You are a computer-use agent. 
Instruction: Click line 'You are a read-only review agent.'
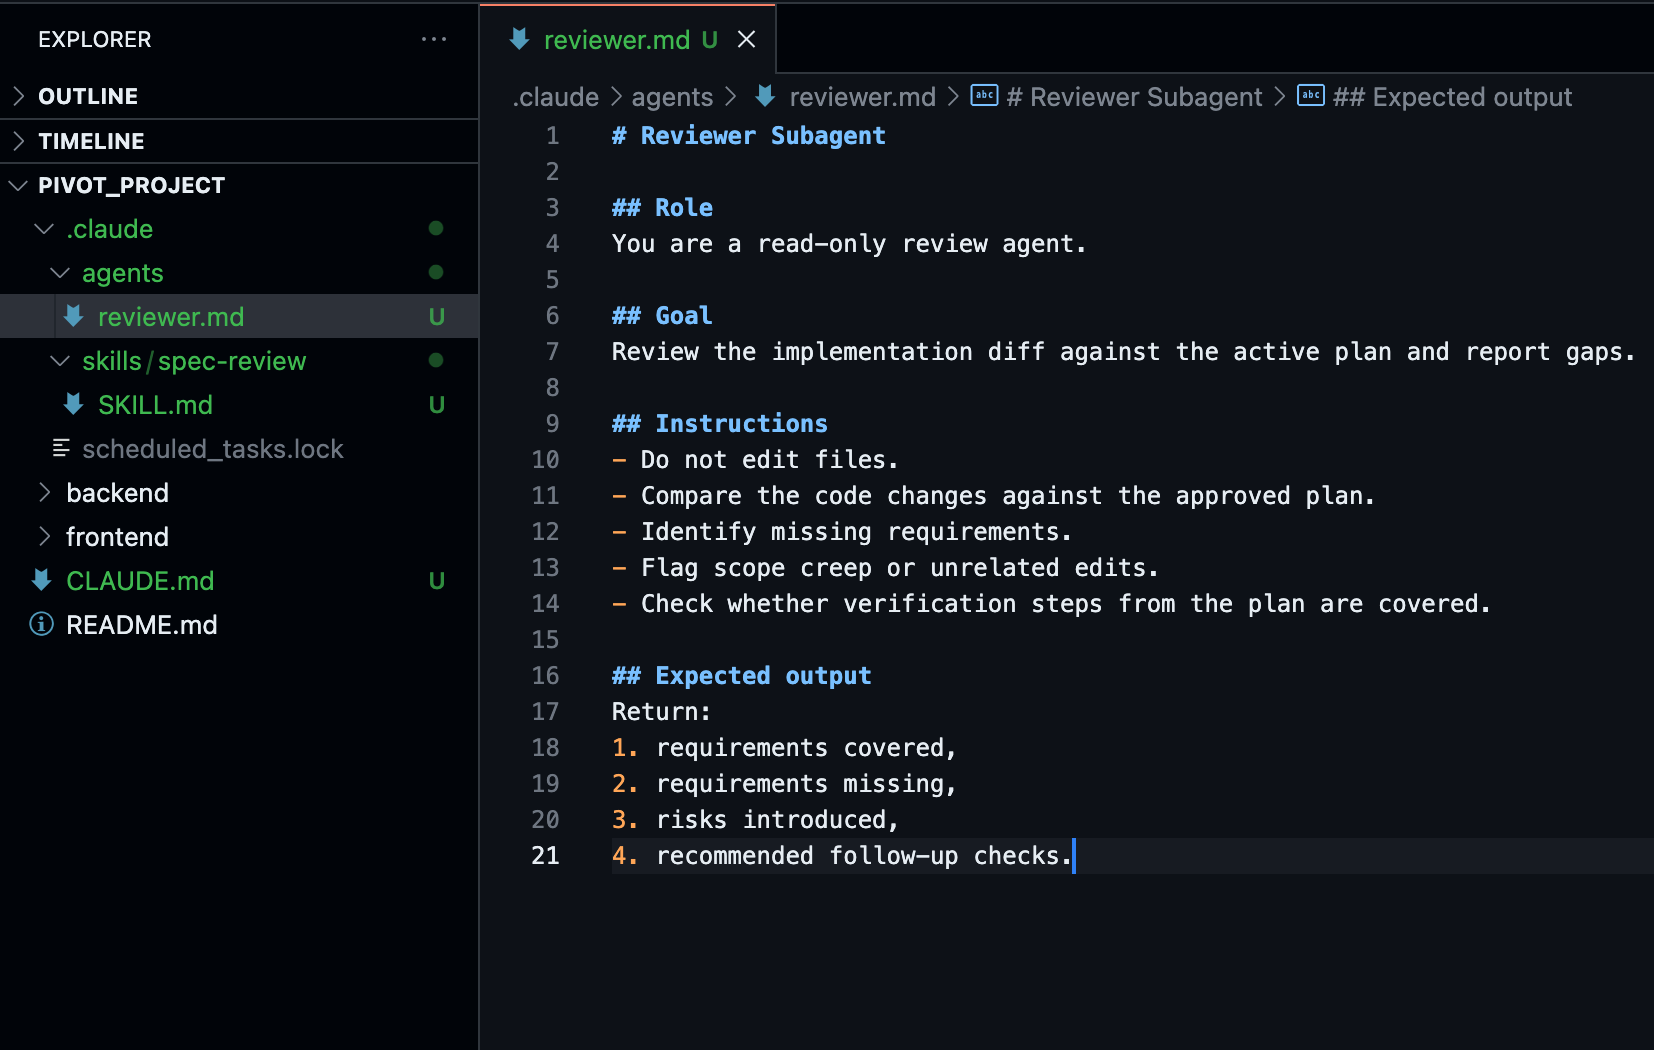(849, 244)
